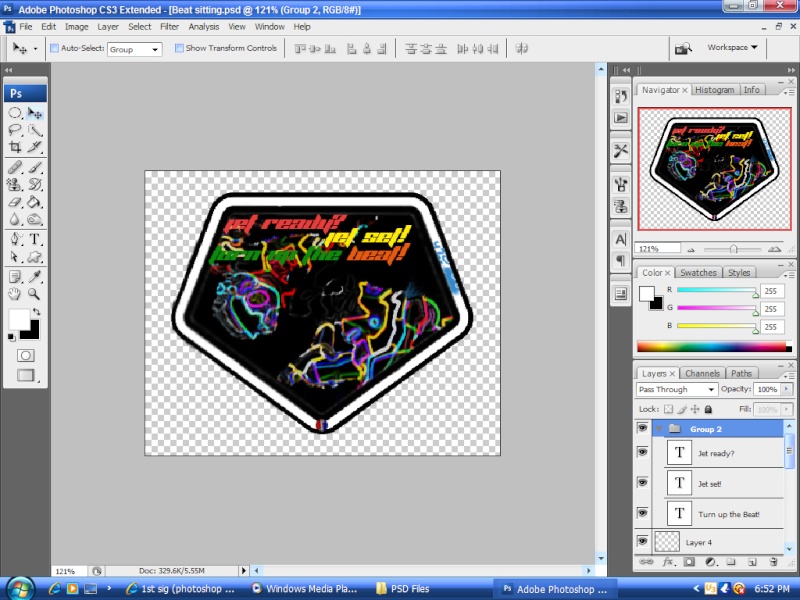
Task: Change the screen mode
Action: [x=26, y=376]
